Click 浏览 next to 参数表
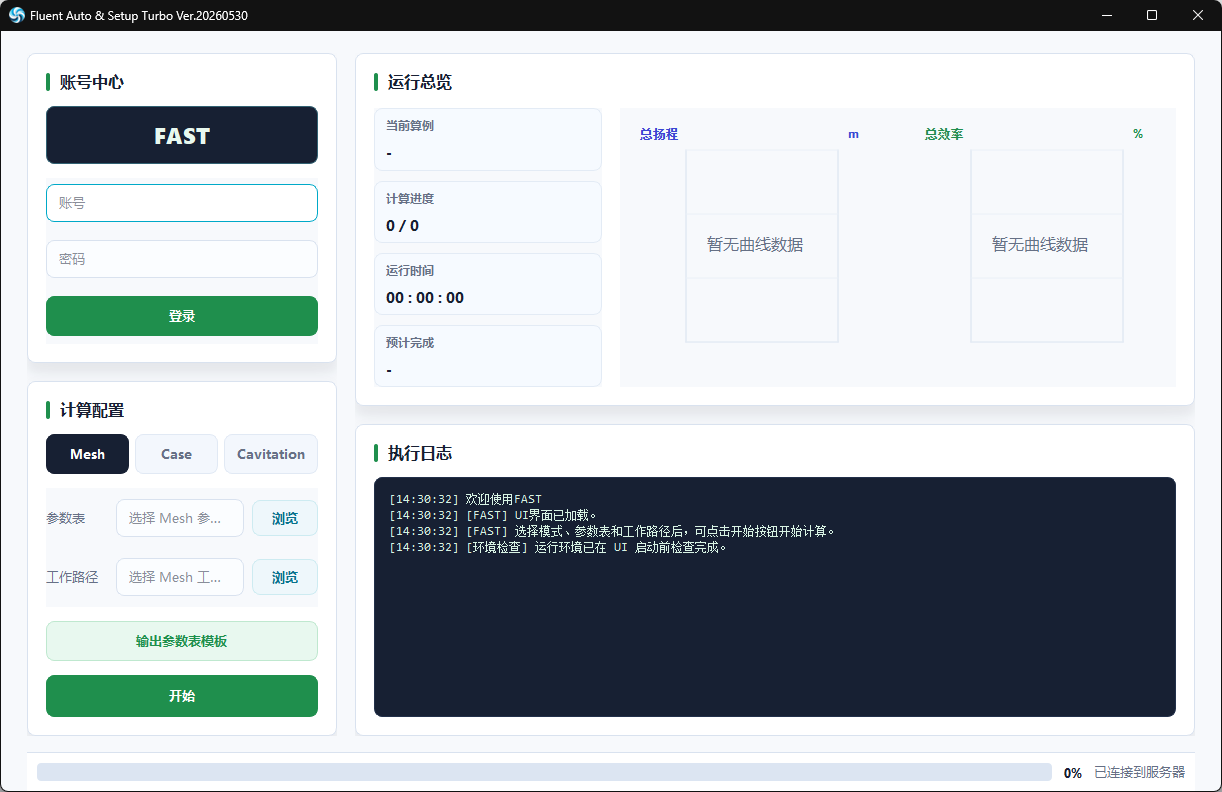1222x792 pixels. (x=285, y=518)
